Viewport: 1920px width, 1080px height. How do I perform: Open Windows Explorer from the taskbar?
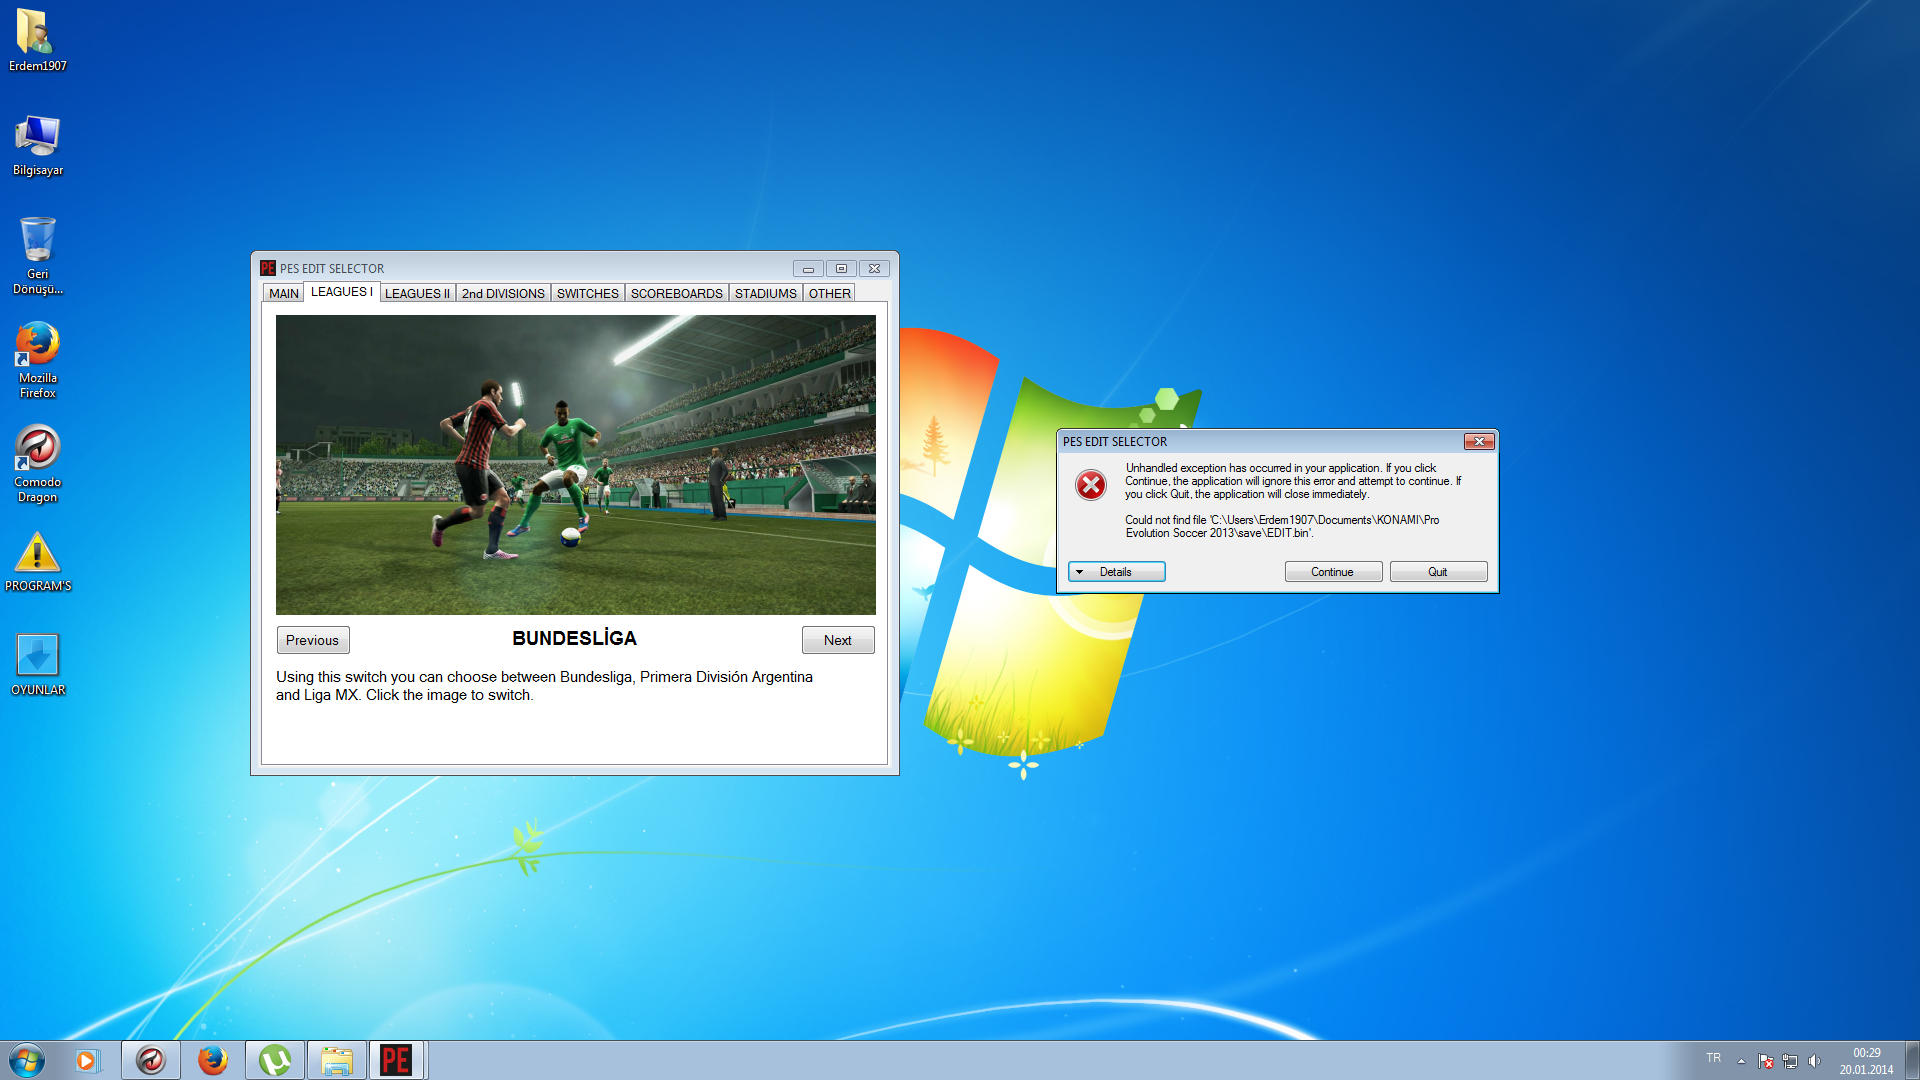(x=336, y=1060)
